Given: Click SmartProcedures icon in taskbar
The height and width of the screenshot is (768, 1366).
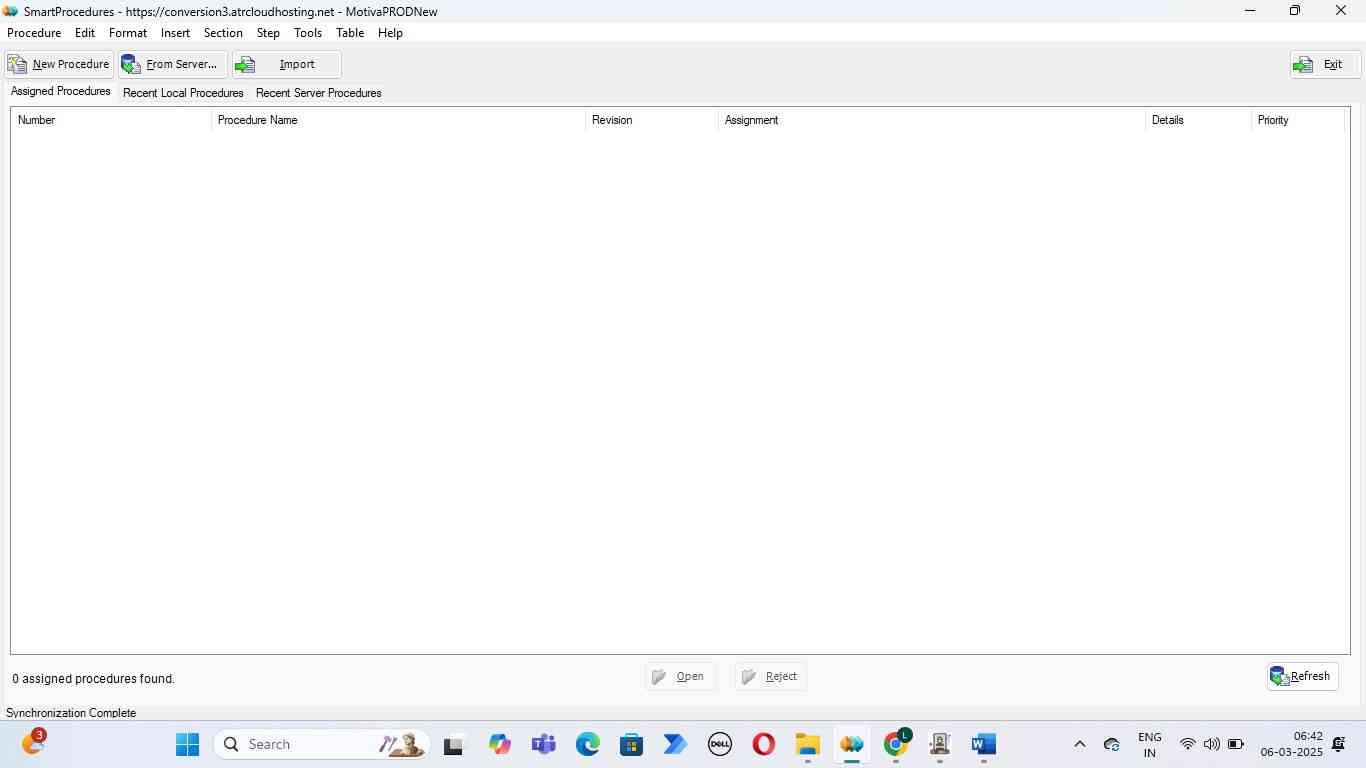Looking at the screenshot, I should click(851, 745).
